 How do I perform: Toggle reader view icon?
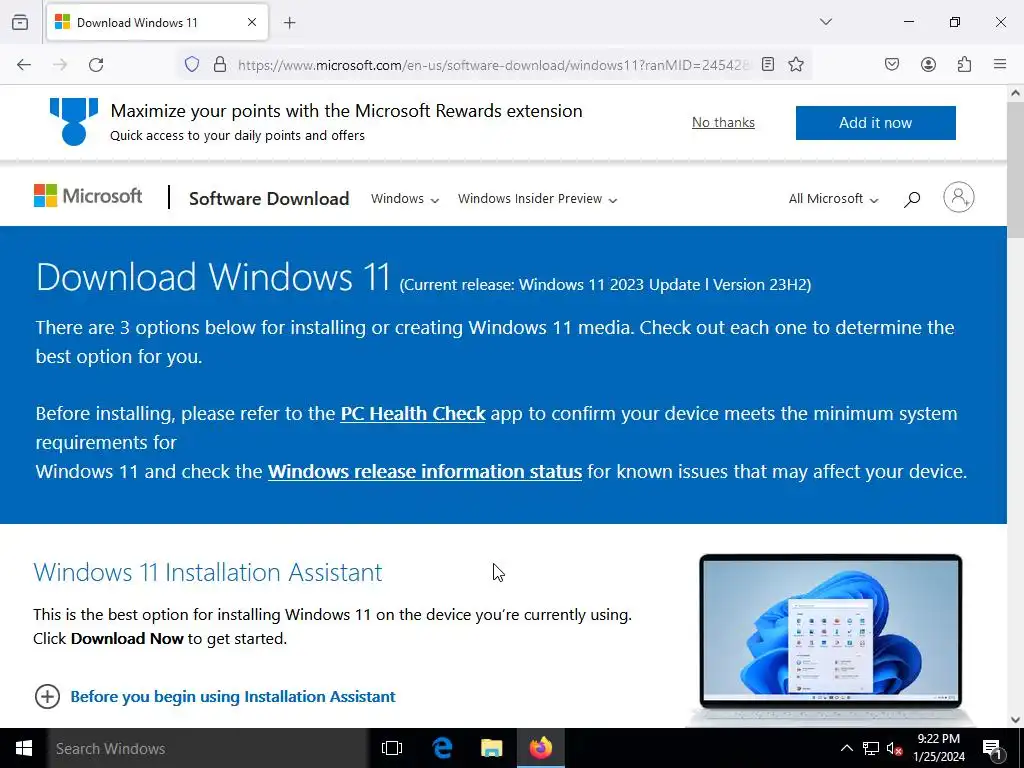point(768,64)
